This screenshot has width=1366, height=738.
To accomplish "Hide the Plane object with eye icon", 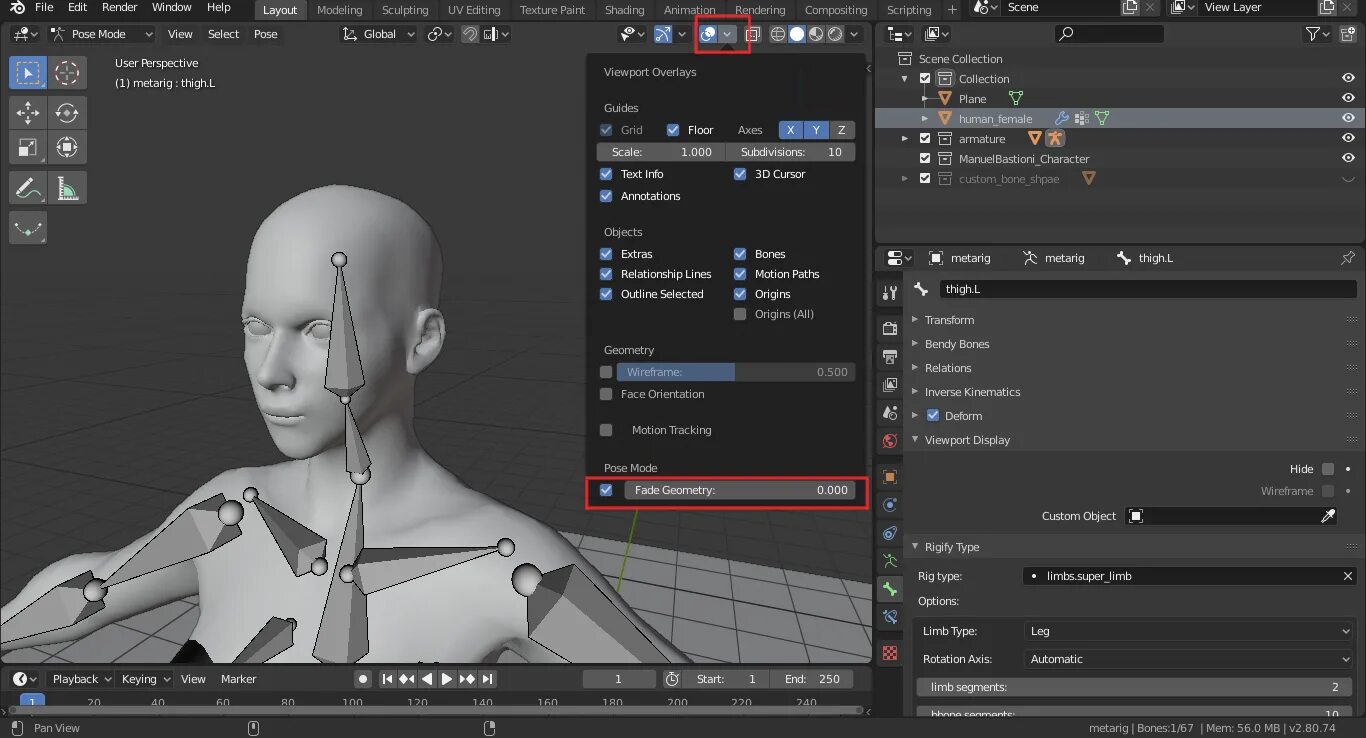I will [x=1348, y=98].
